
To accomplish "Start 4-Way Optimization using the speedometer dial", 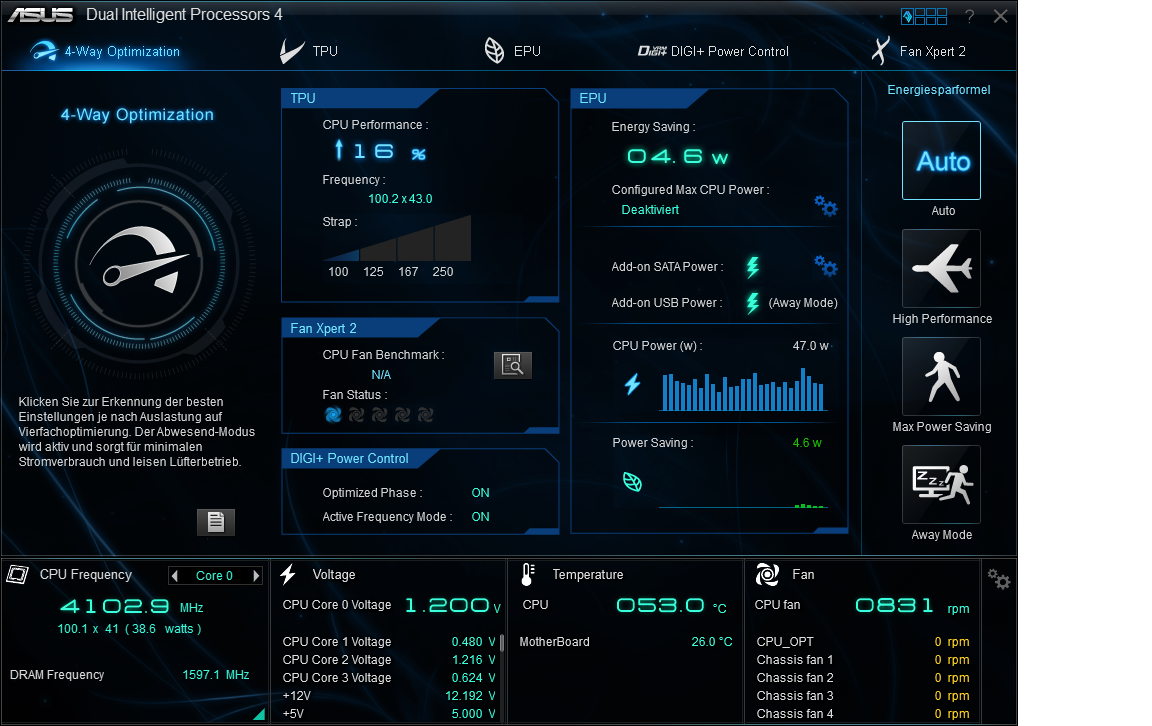I will 140,266.
